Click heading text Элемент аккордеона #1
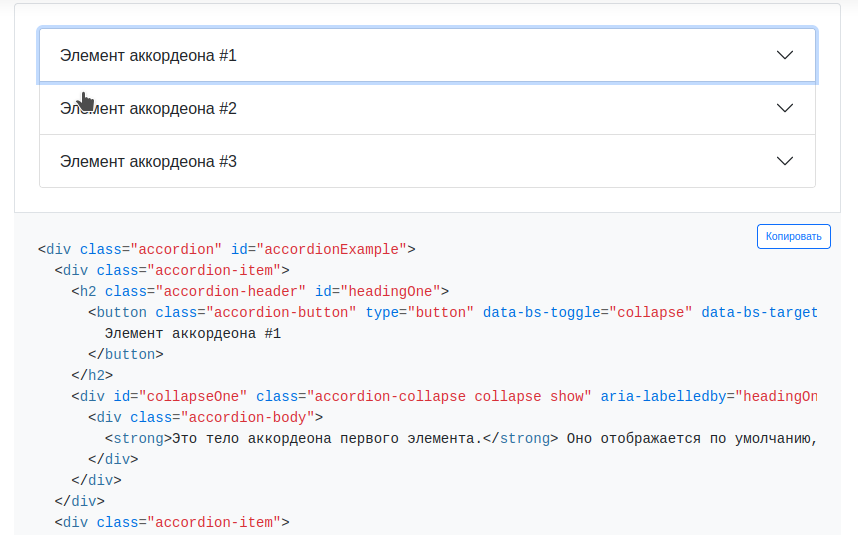858x535 pixels. 148,56
